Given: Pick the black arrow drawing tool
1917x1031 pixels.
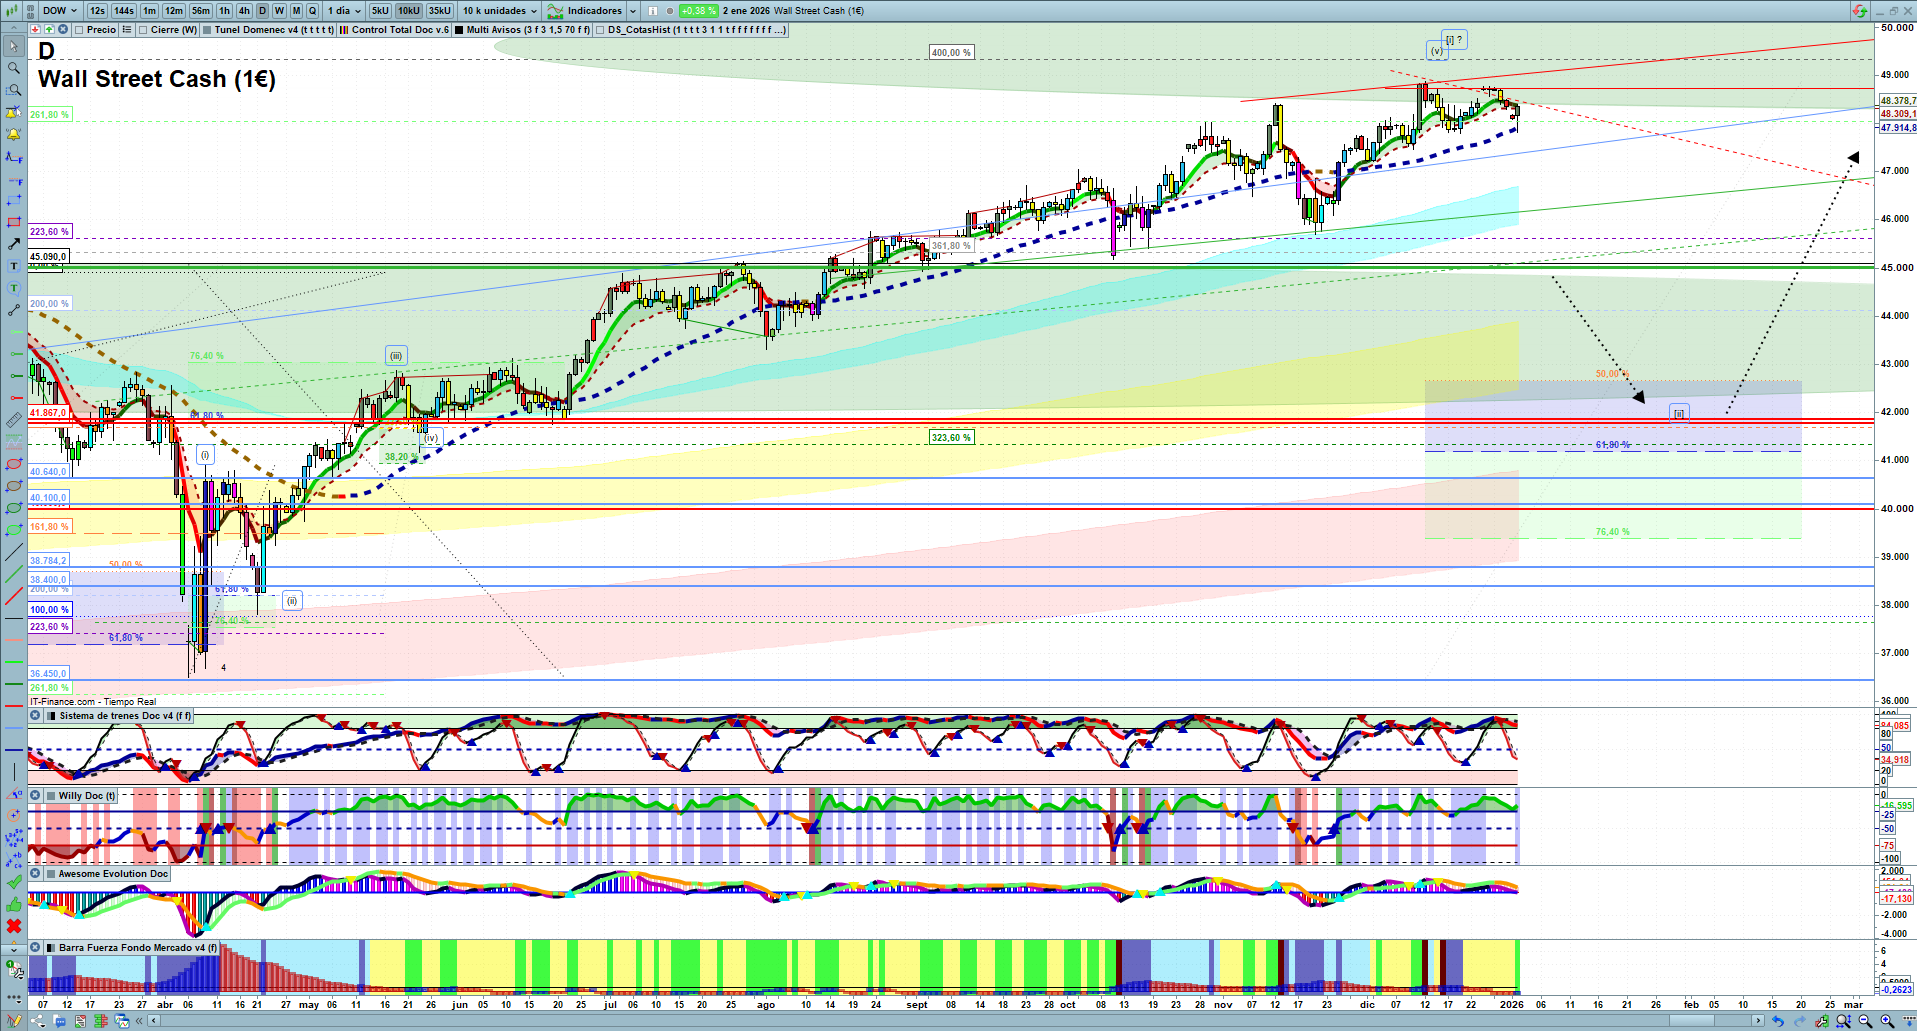Looking at the screenshot, I should click(14, 244).
